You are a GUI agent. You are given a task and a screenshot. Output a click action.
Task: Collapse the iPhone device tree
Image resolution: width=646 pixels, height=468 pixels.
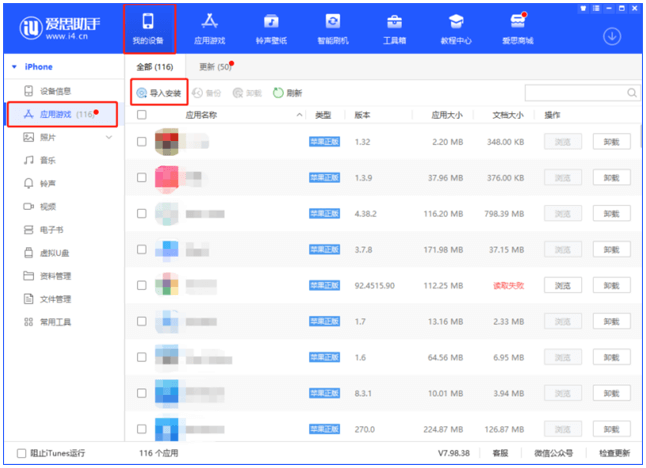pyautogui.click(x=14, y=67)
